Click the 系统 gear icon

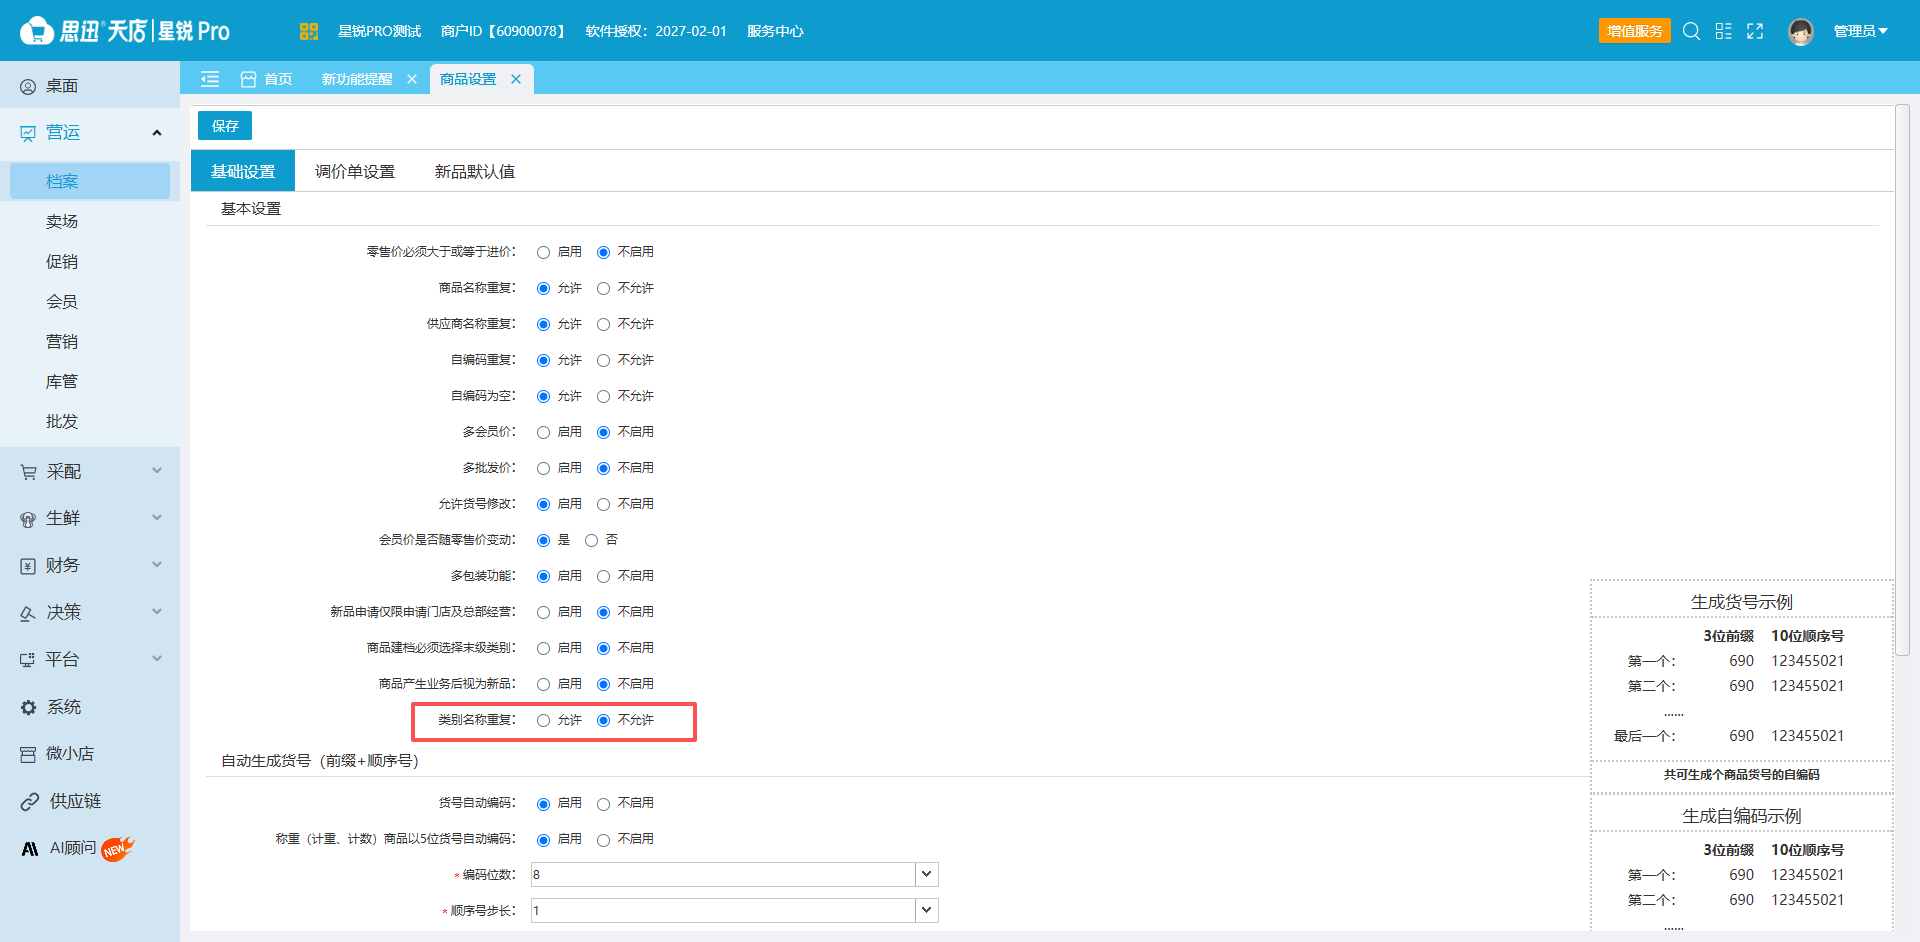click(28, 707)
